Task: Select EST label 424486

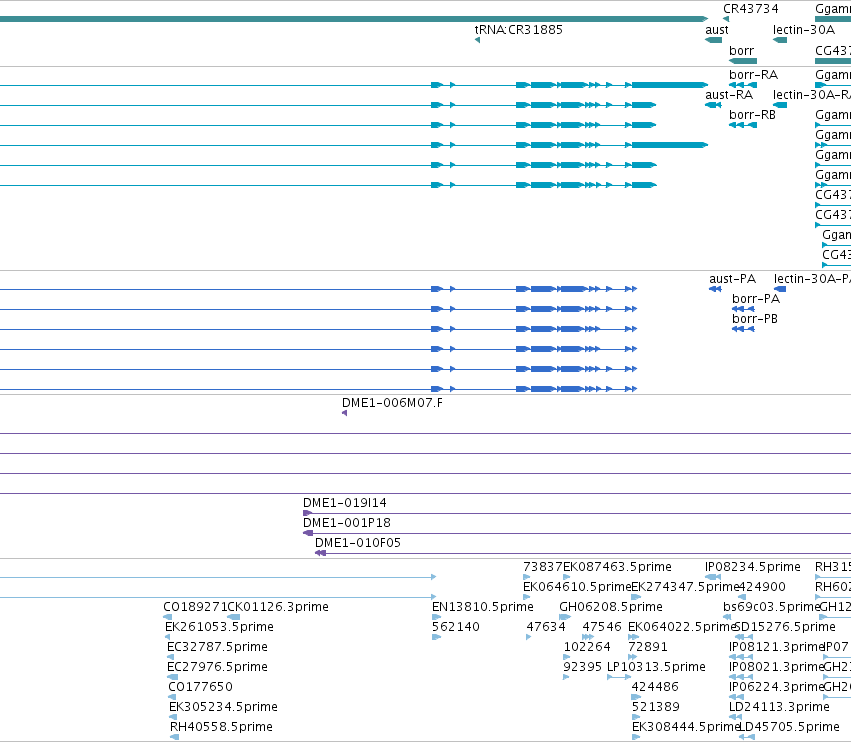Action: coord(655,687)
